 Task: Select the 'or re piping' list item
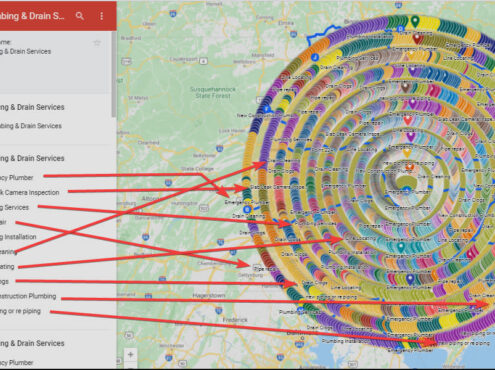pyautogui.click(x=20, y=311)
